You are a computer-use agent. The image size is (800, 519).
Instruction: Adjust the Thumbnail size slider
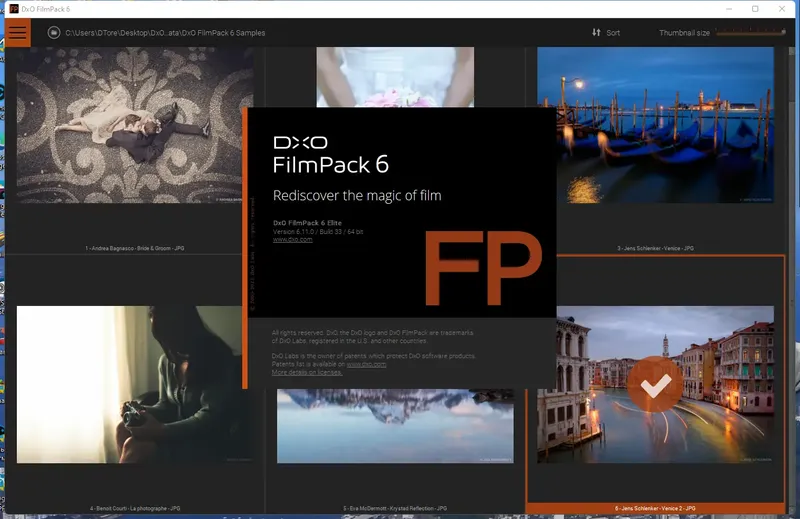751,32
